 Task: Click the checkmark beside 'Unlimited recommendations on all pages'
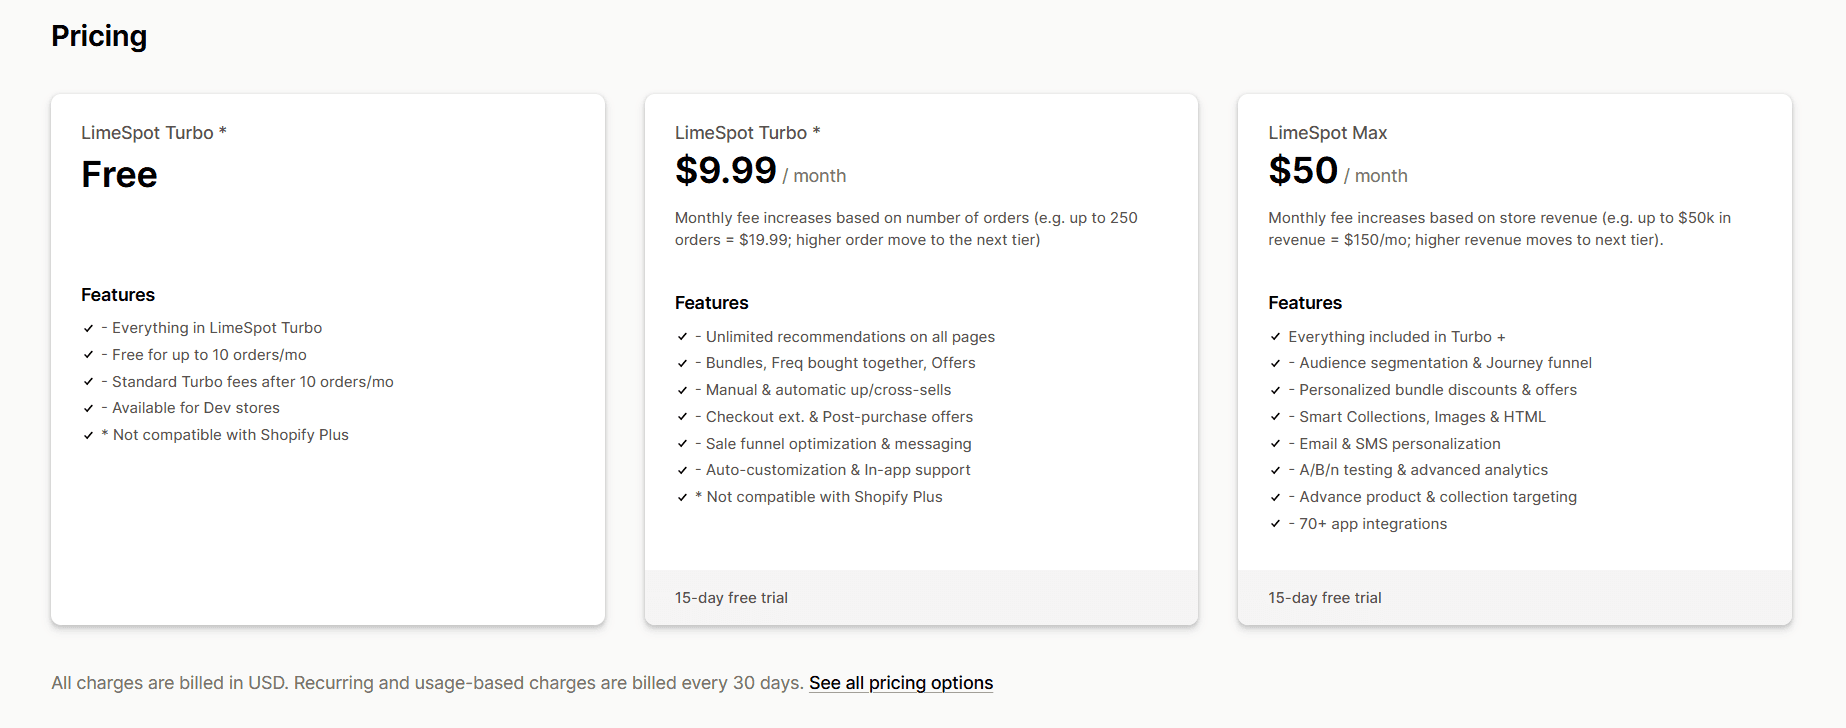tap(681, 337)
